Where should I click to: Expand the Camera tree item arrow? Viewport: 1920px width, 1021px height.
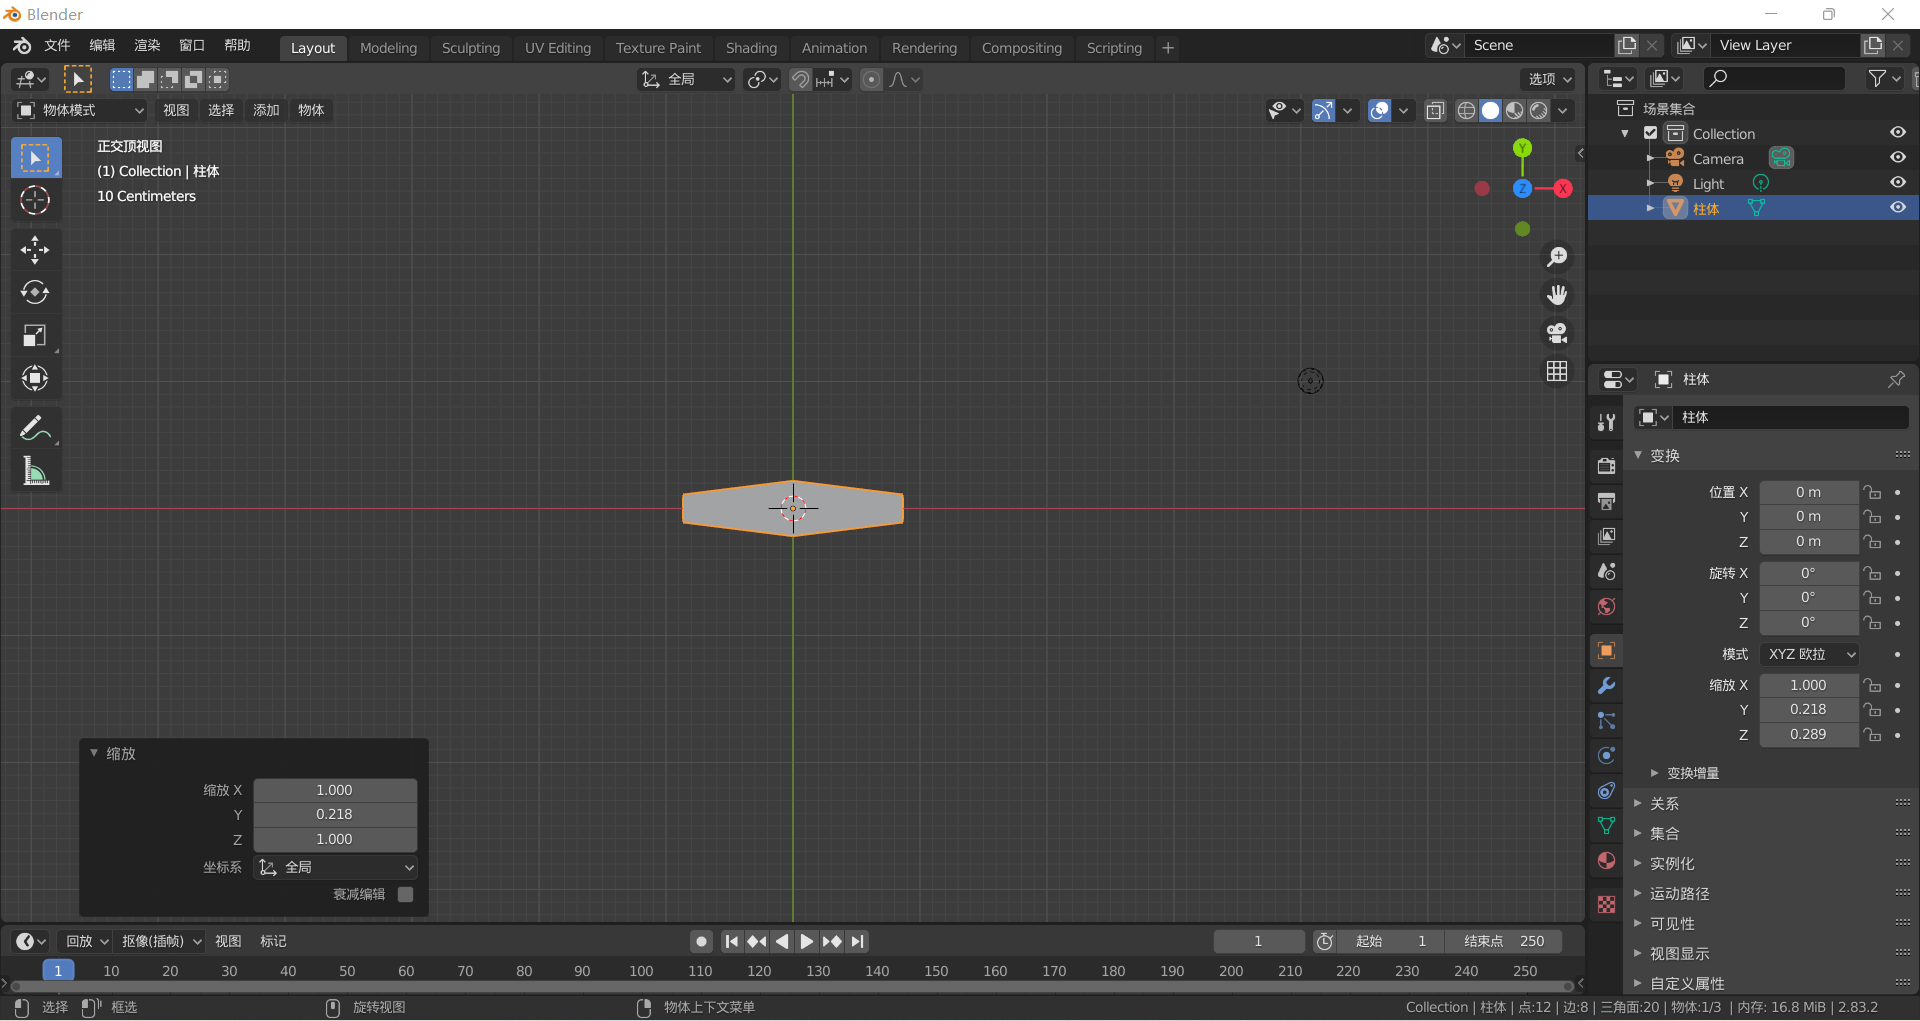tap(1650, 158)
